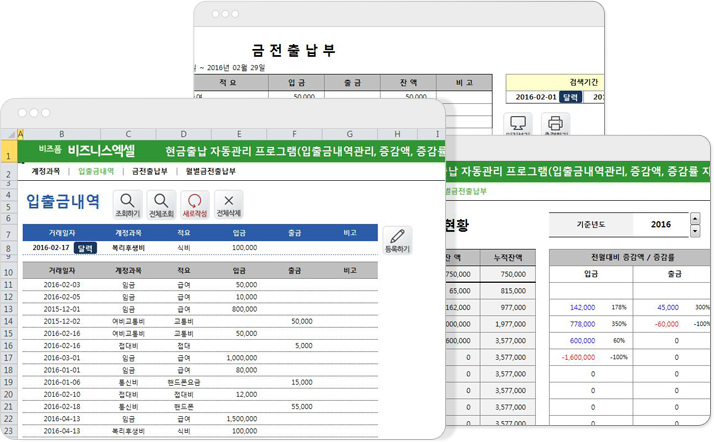This screenshot has width=714, height=442.
Task: Select column B header
Action: pos(61,134)
